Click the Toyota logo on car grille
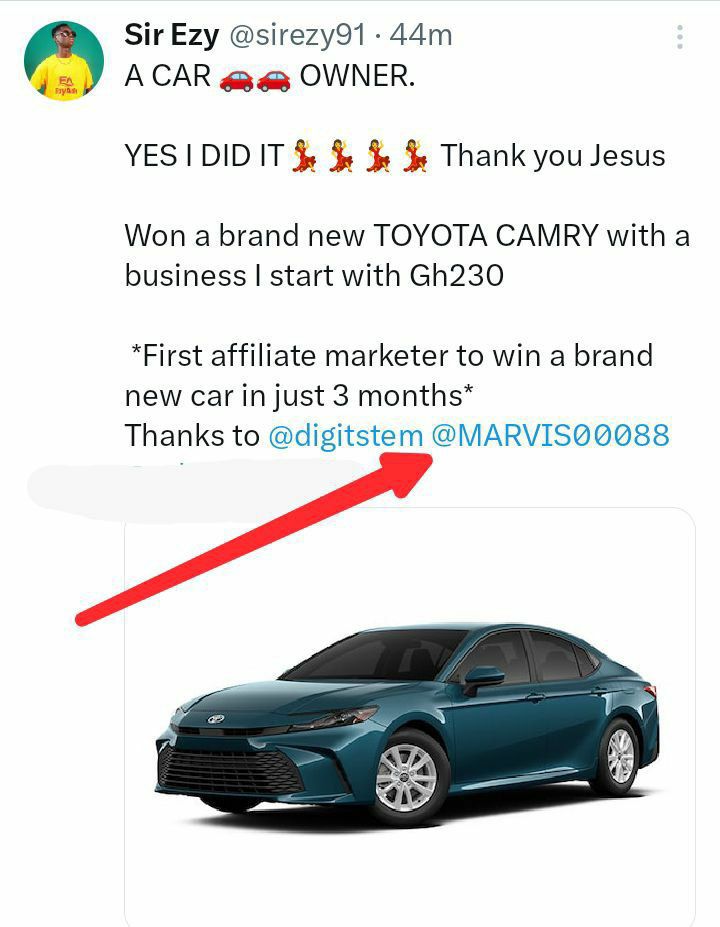 coord(216,719)
